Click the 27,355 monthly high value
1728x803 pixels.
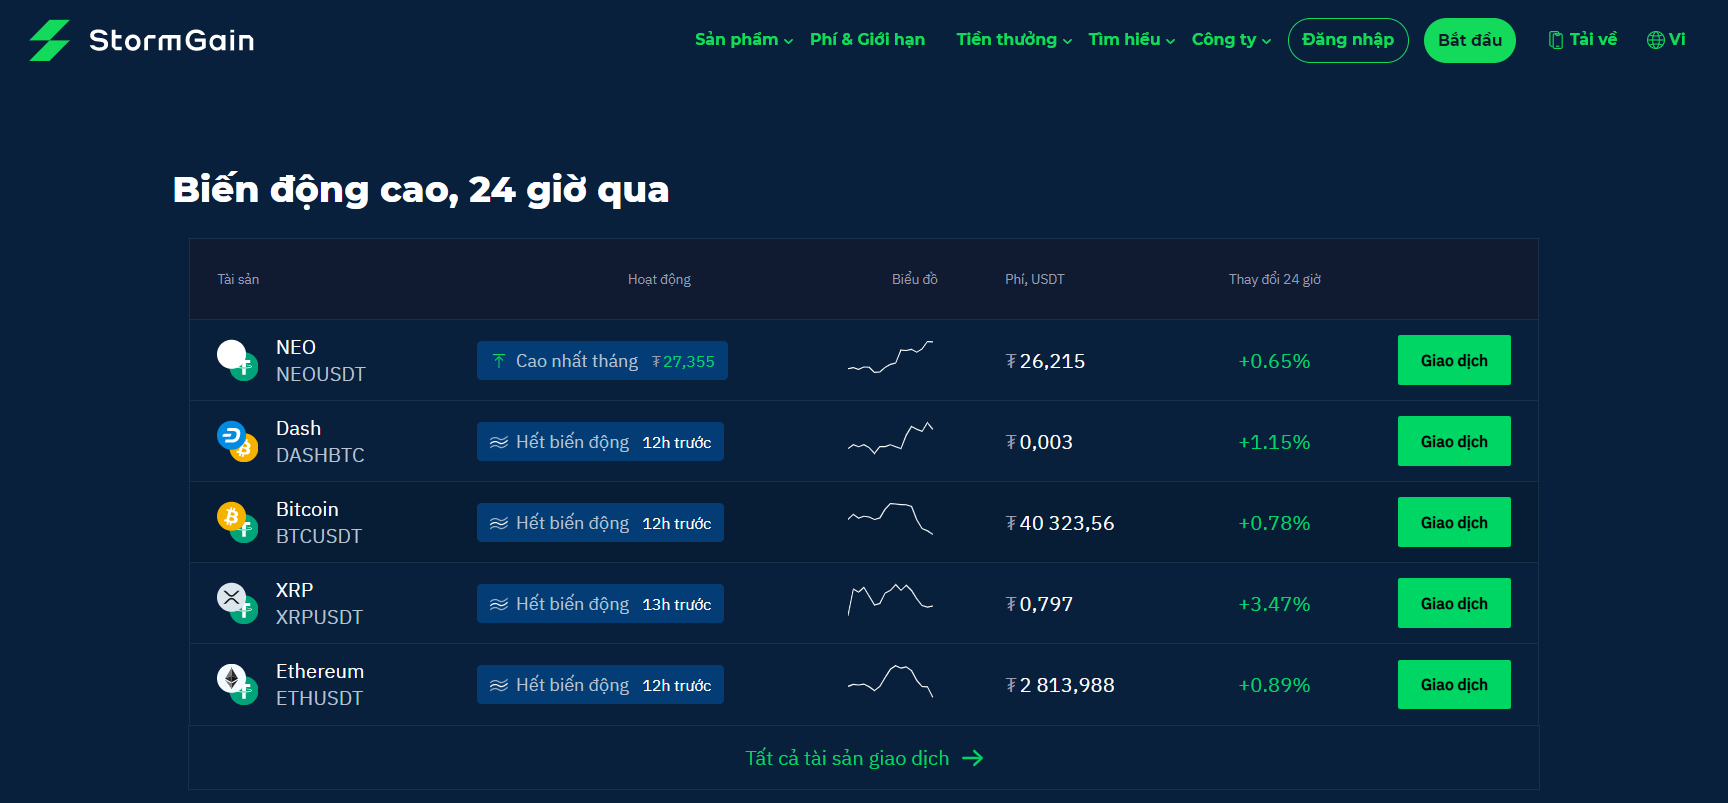(x=683, y=362)
